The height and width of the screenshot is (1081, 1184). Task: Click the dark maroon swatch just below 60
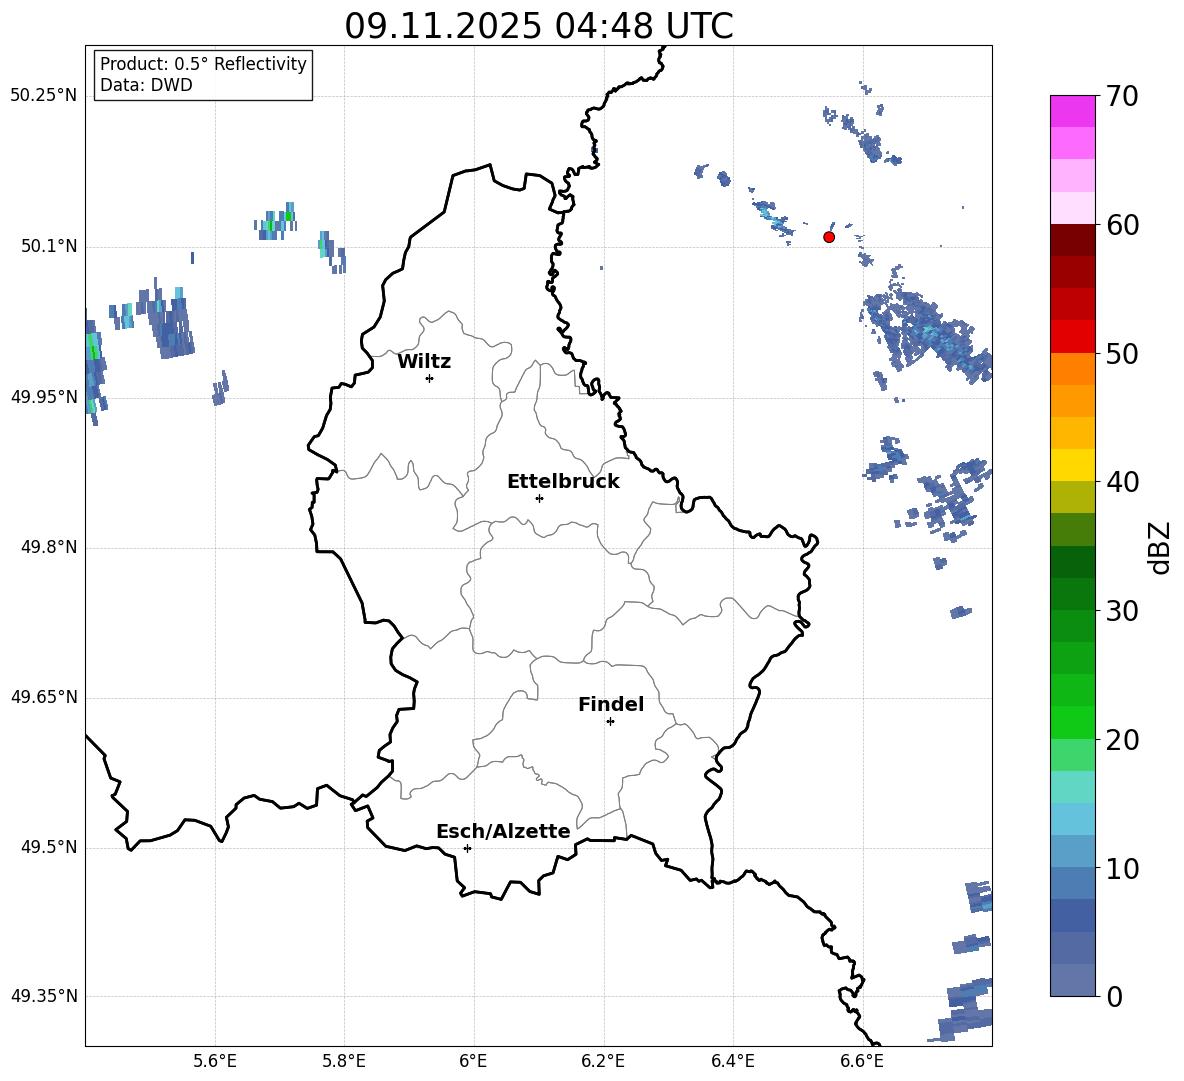point(1072,240)
